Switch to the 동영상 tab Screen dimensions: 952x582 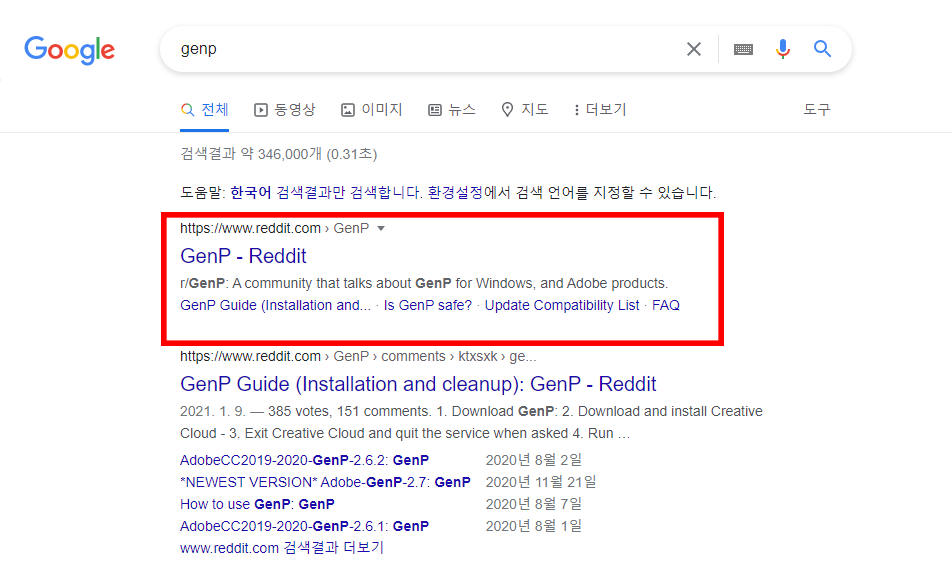[x=285, y=110]
